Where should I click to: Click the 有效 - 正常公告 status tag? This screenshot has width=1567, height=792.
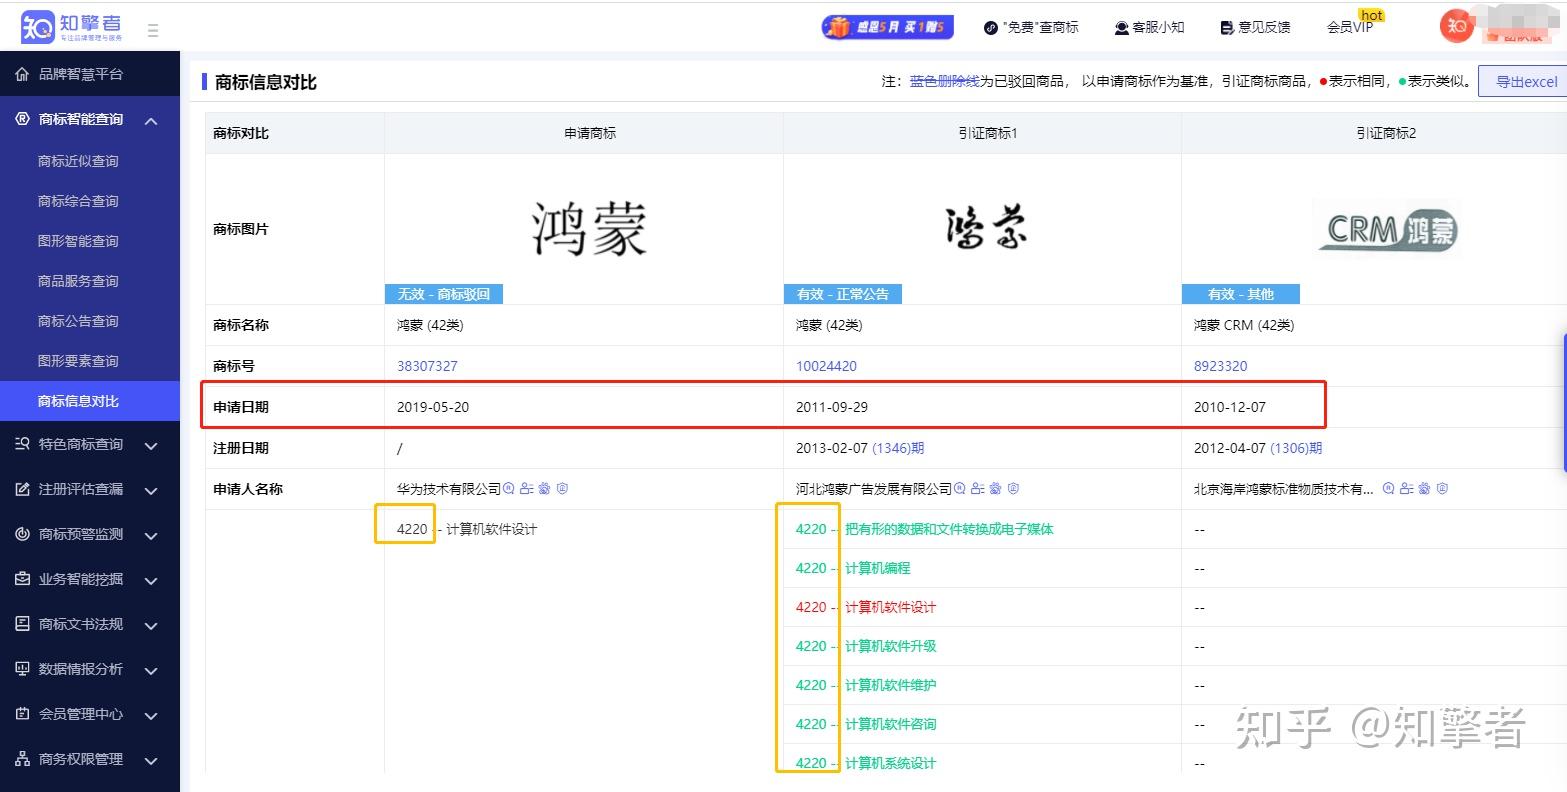pyautogui.click(x=843, y=294)
